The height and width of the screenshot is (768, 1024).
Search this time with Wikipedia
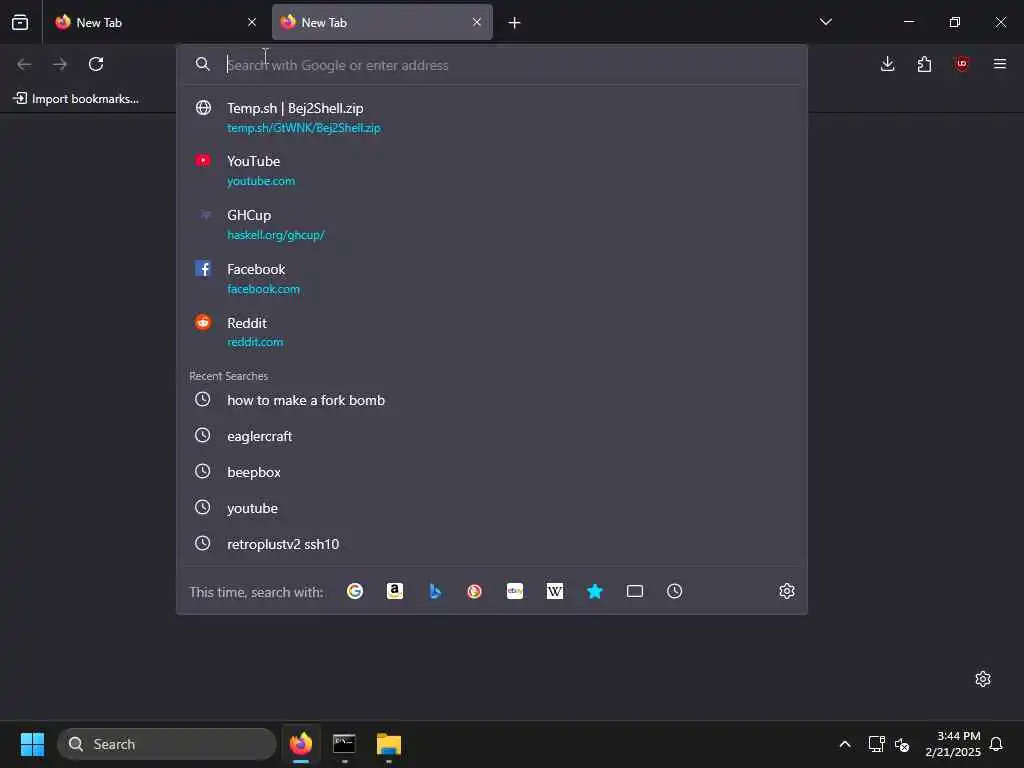554,591
